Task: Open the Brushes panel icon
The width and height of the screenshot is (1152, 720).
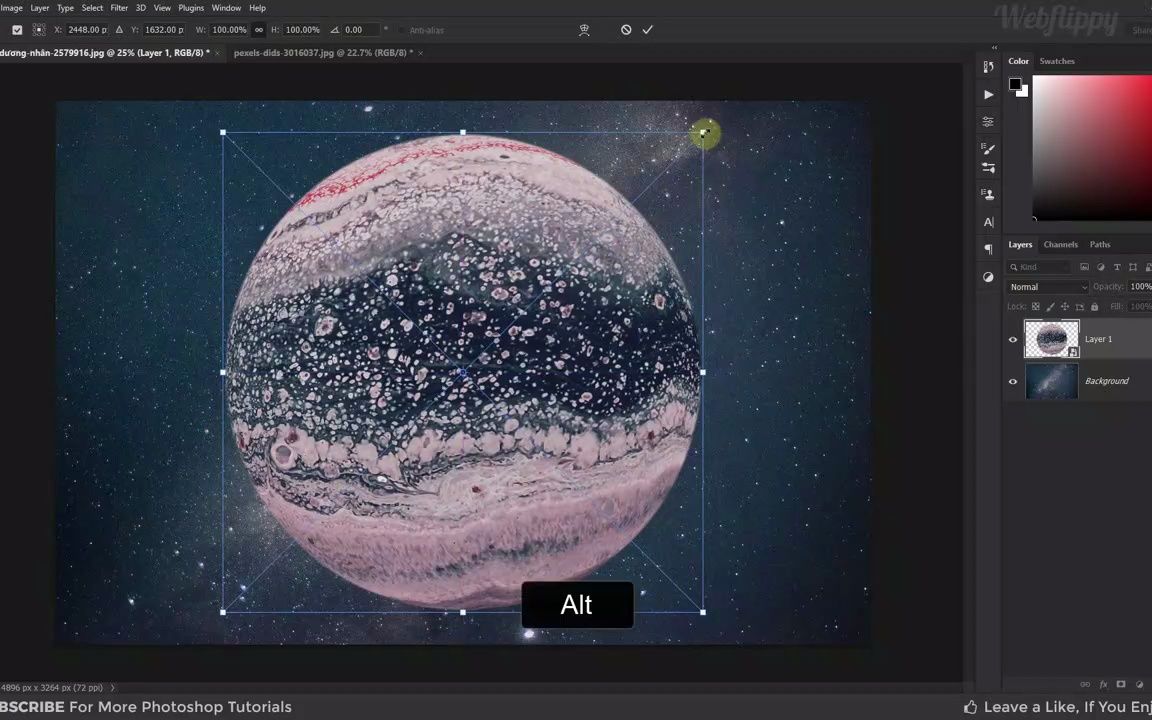Action: click(988, 148)
